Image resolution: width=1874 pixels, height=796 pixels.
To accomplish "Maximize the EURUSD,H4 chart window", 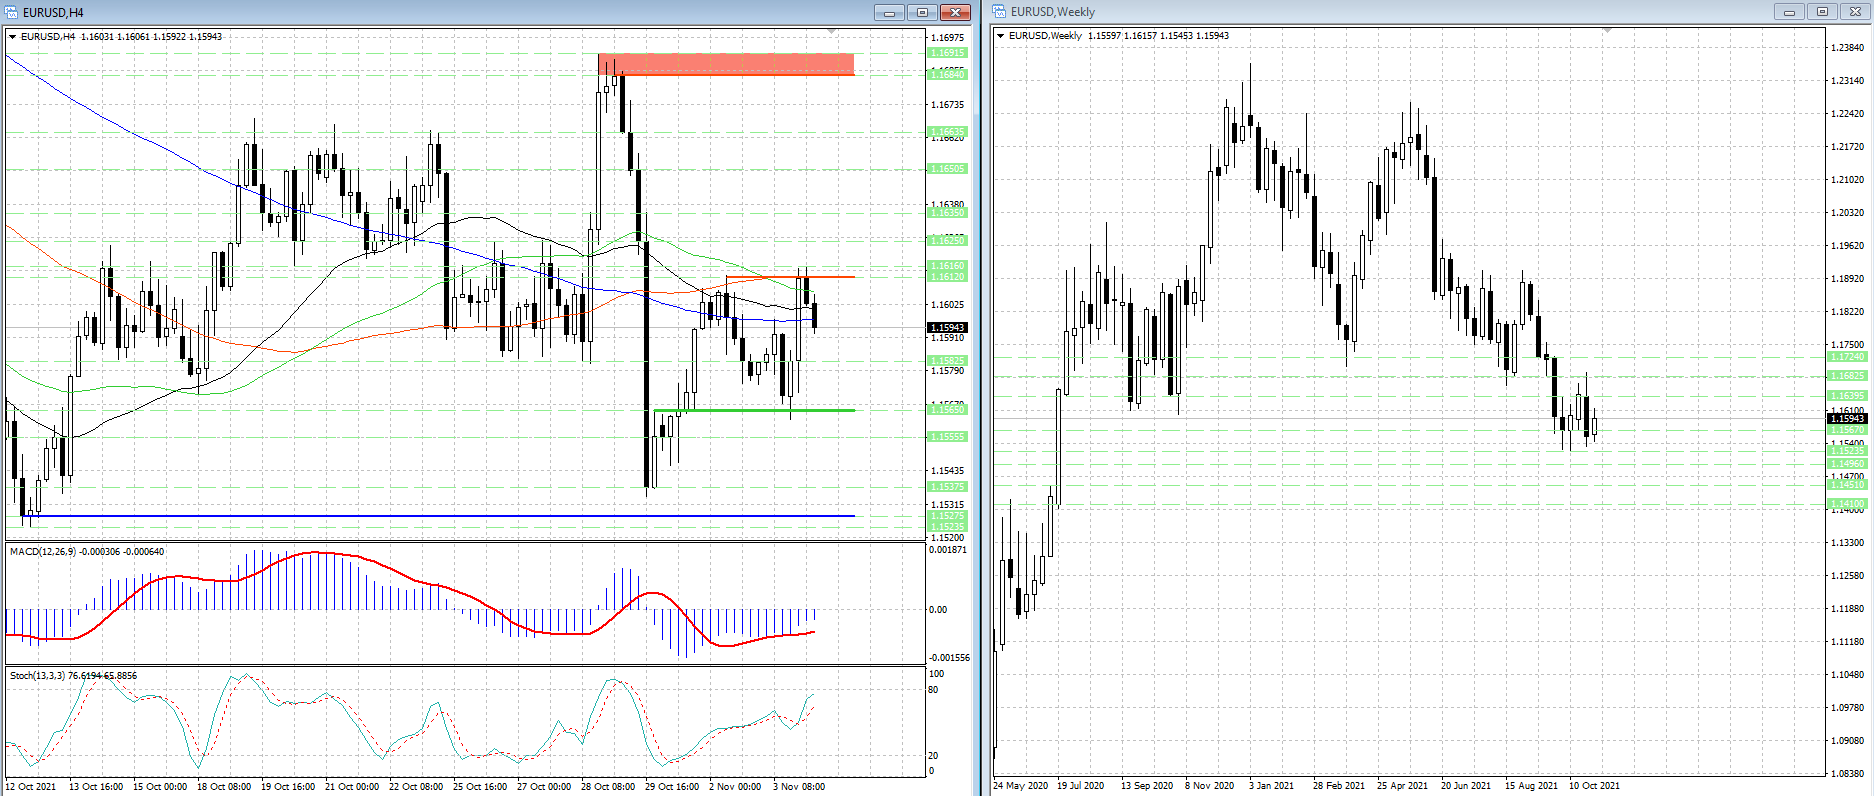I will 922,12.
